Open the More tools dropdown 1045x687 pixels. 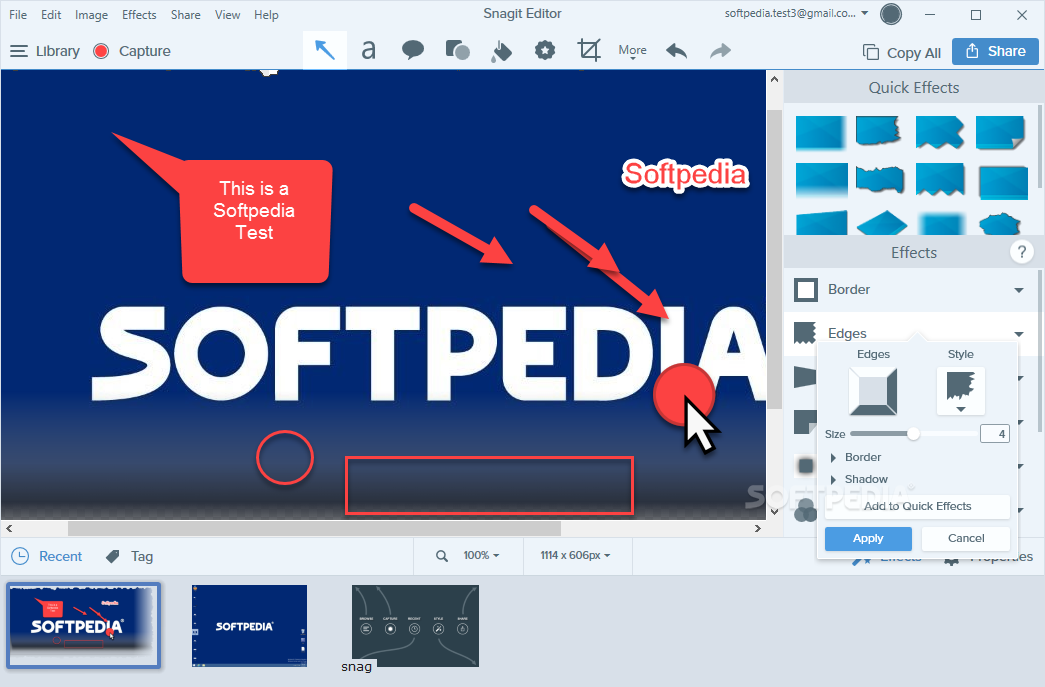tap(632, 51)
